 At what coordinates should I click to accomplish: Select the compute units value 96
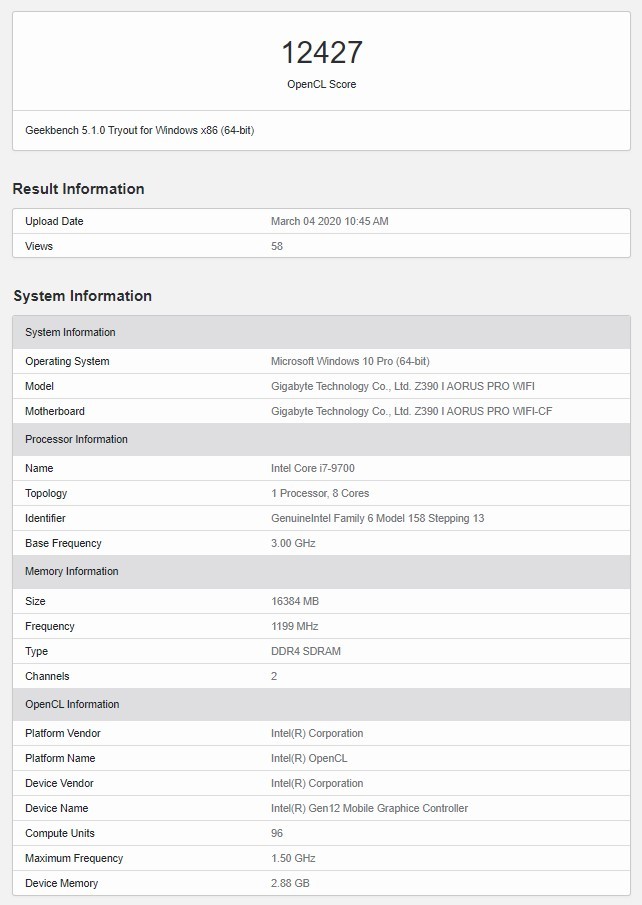click(277, 833)
